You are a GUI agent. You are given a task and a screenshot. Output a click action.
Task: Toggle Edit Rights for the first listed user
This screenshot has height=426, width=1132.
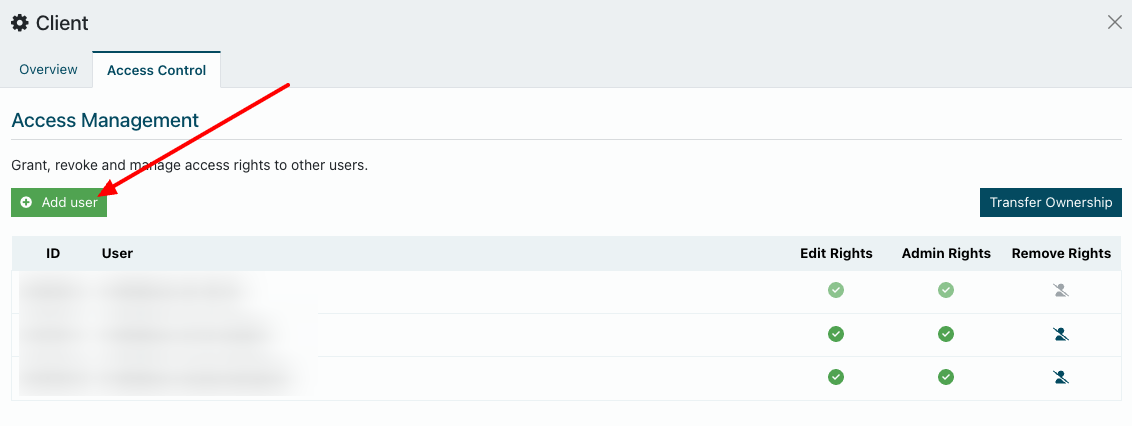[x=836, y=291]
